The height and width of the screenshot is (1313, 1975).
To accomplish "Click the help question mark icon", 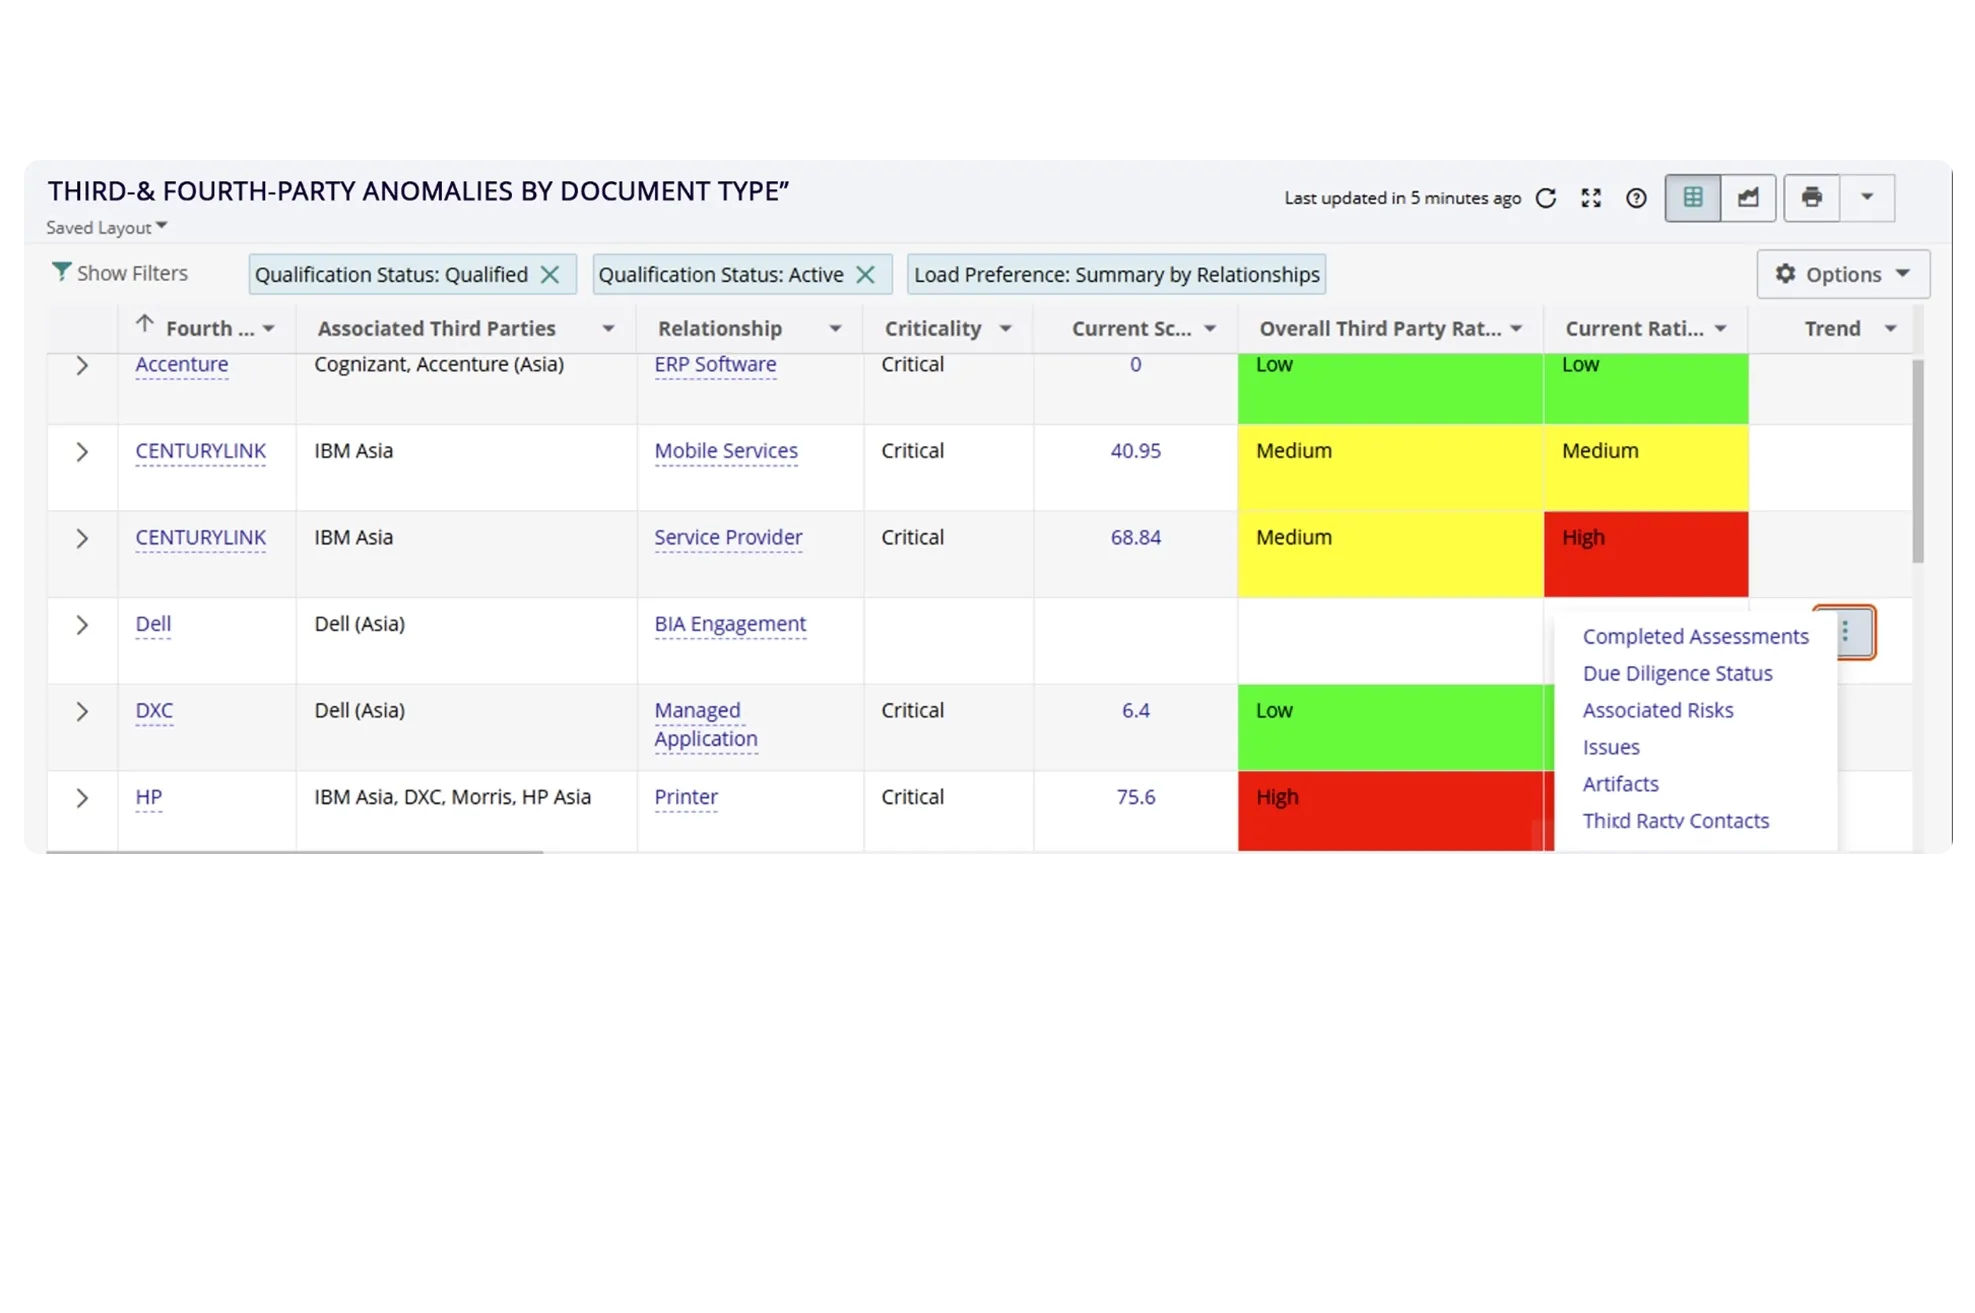I will point(1636,198).
